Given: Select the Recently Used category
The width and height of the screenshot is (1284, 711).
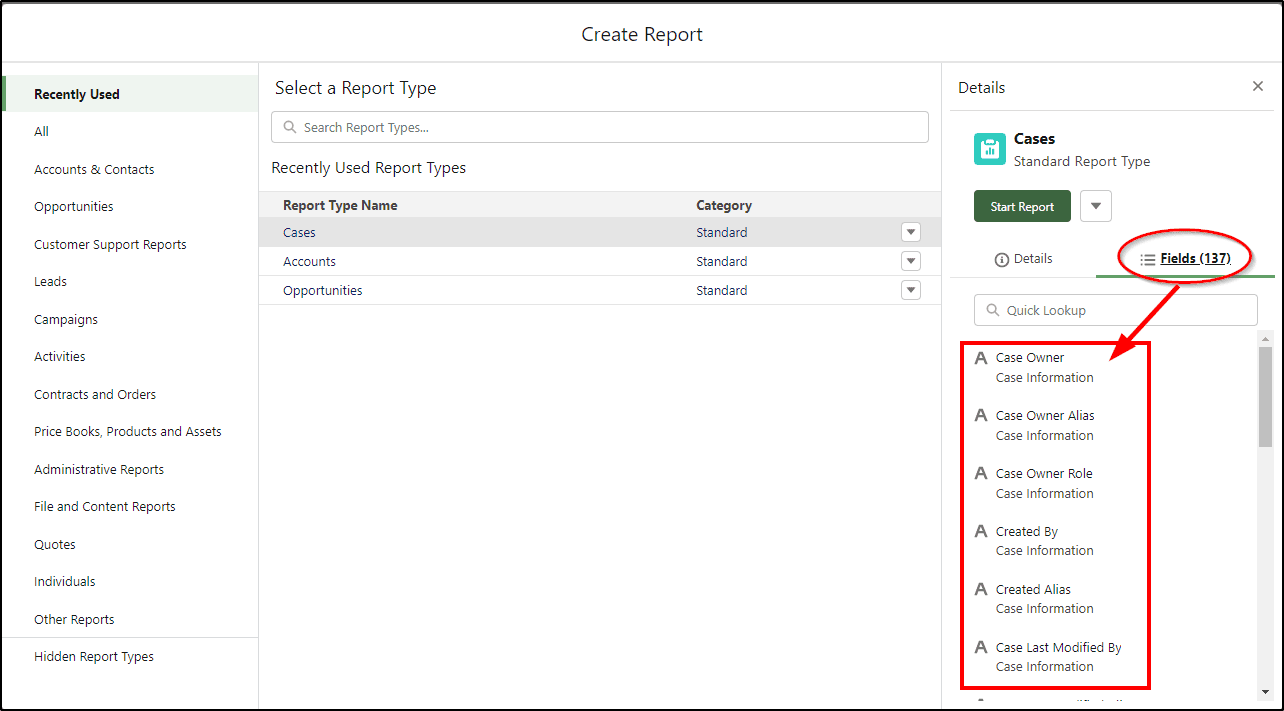Looking at the screenshot, I should point(130,94).
